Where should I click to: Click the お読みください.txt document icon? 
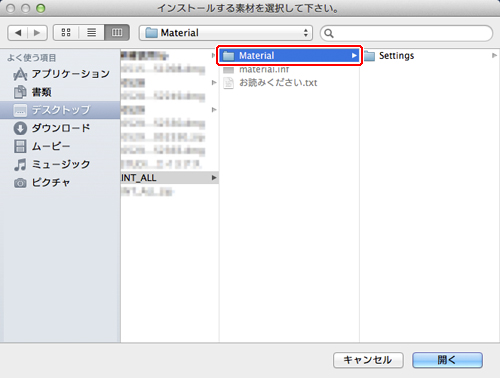point(228,83)
